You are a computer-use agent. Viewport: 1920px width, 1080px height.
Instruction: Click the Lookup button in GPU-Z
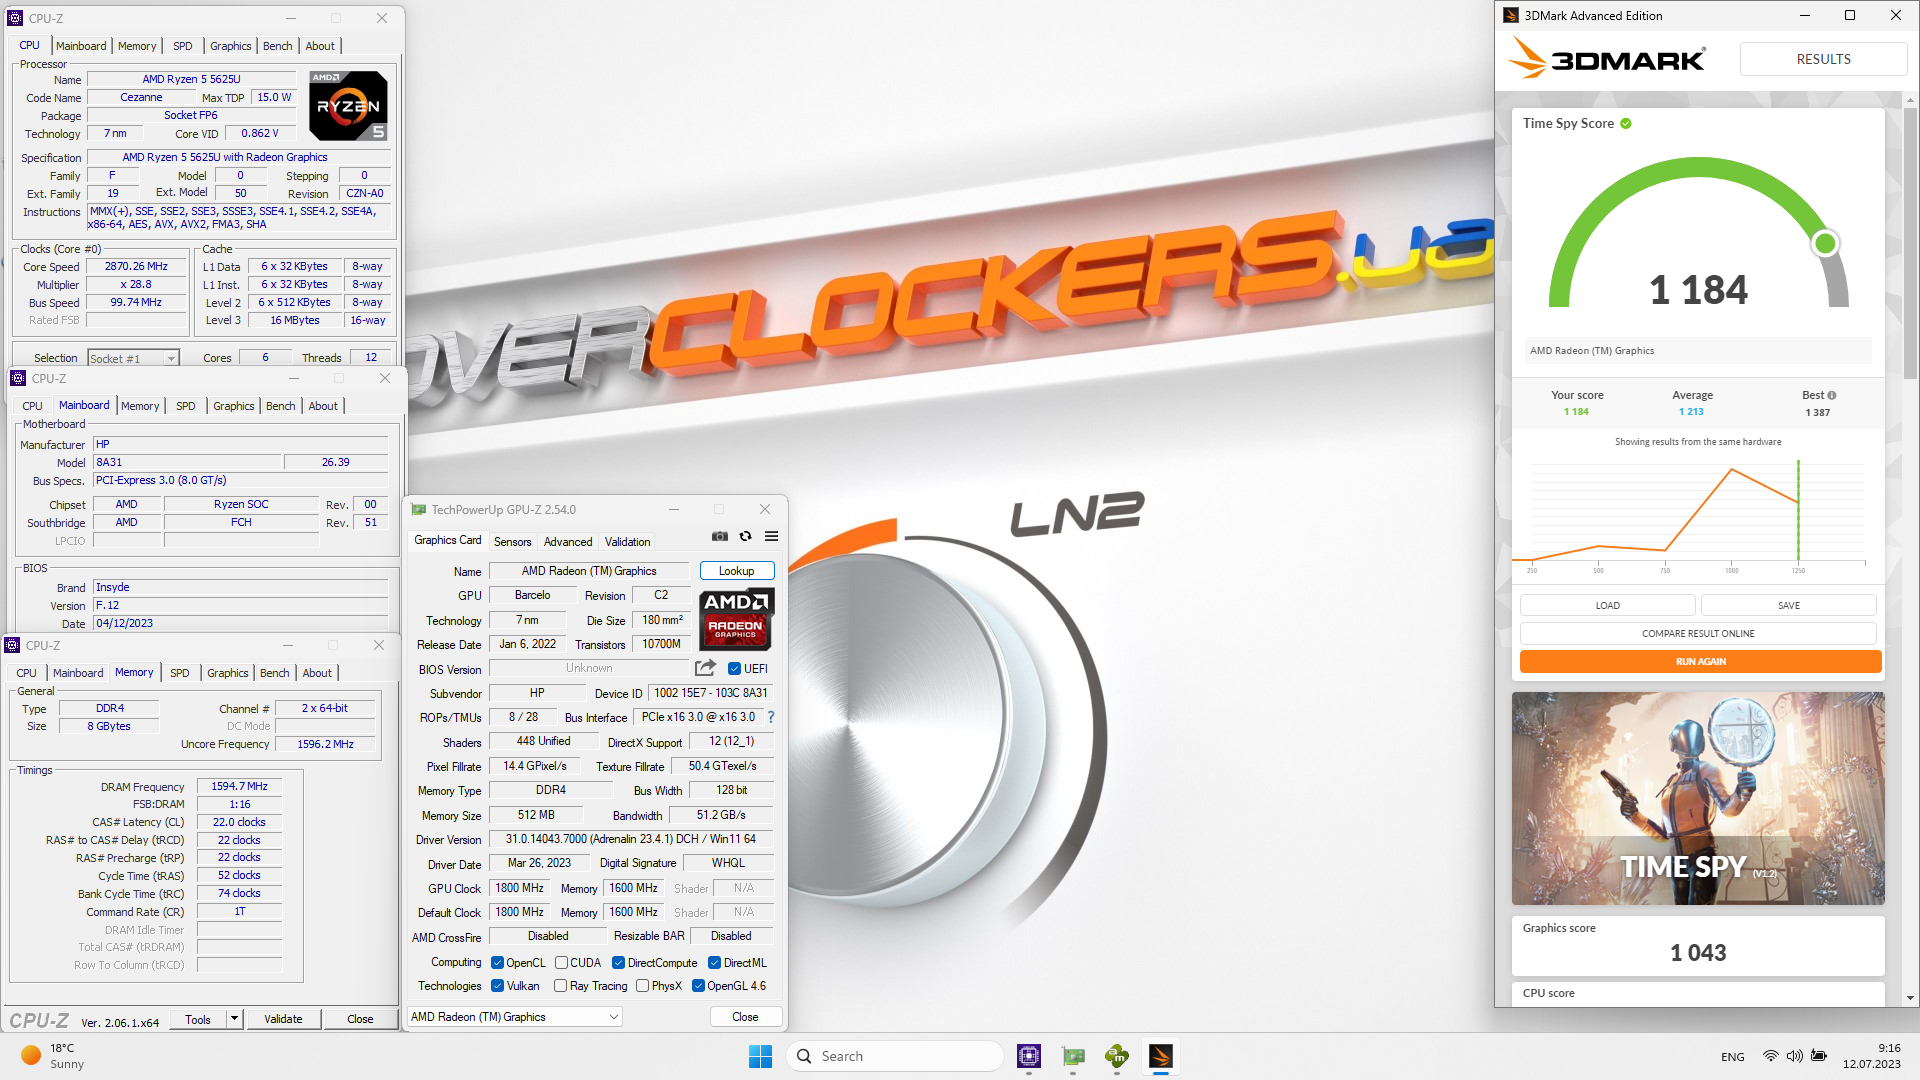coord(737,571)
